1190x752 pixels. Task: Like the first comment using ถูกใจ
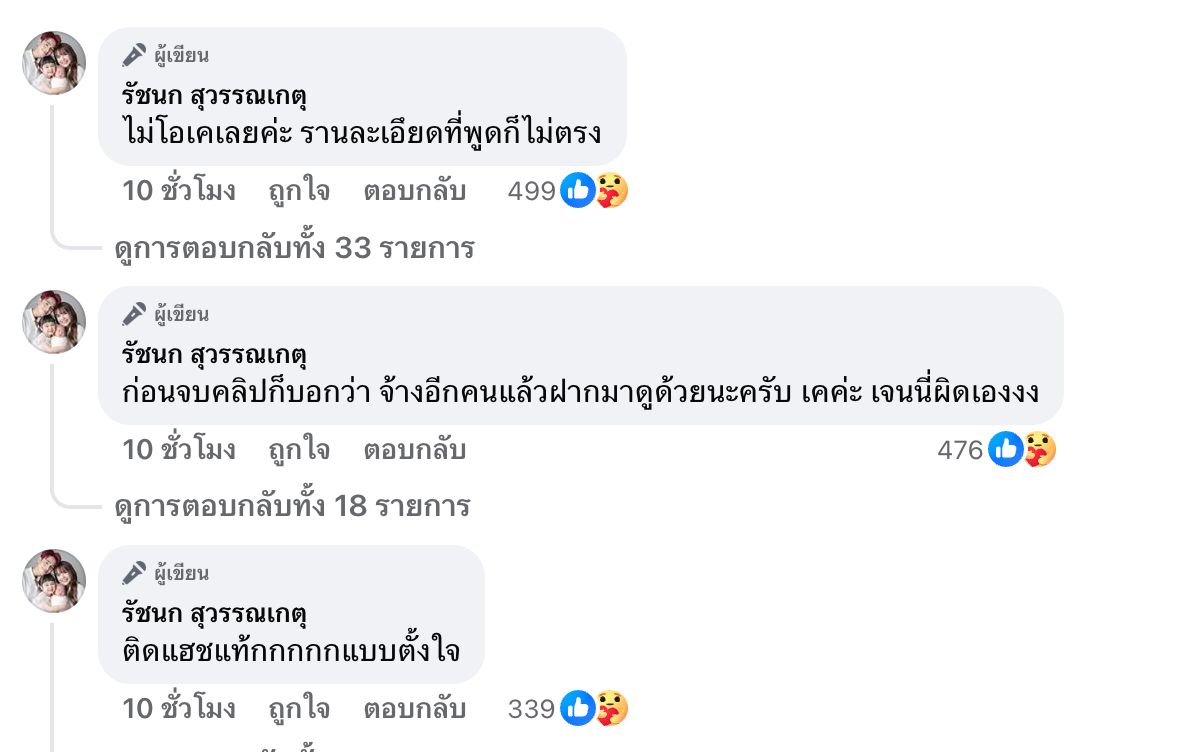point(298,190)
